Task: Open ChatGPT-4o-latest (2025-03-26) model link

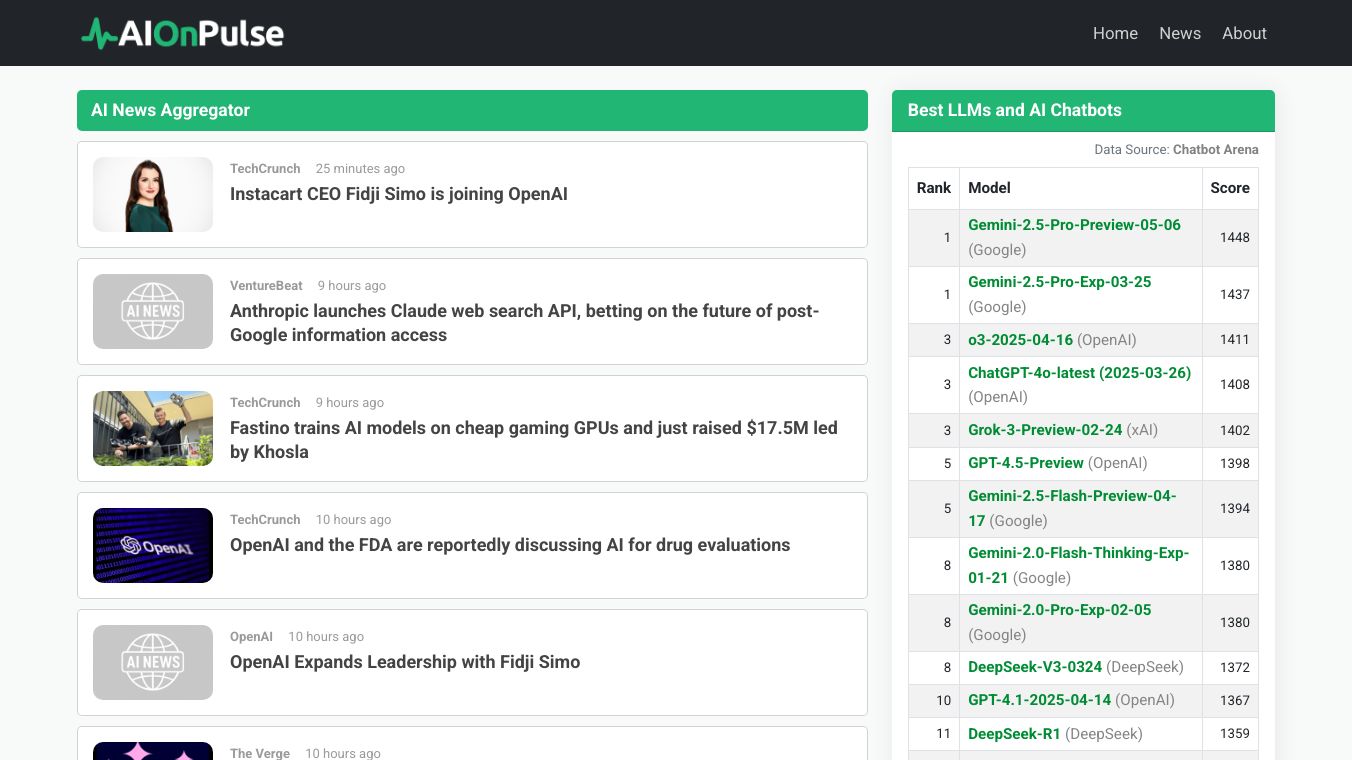Action: [x=1079, y=373]
